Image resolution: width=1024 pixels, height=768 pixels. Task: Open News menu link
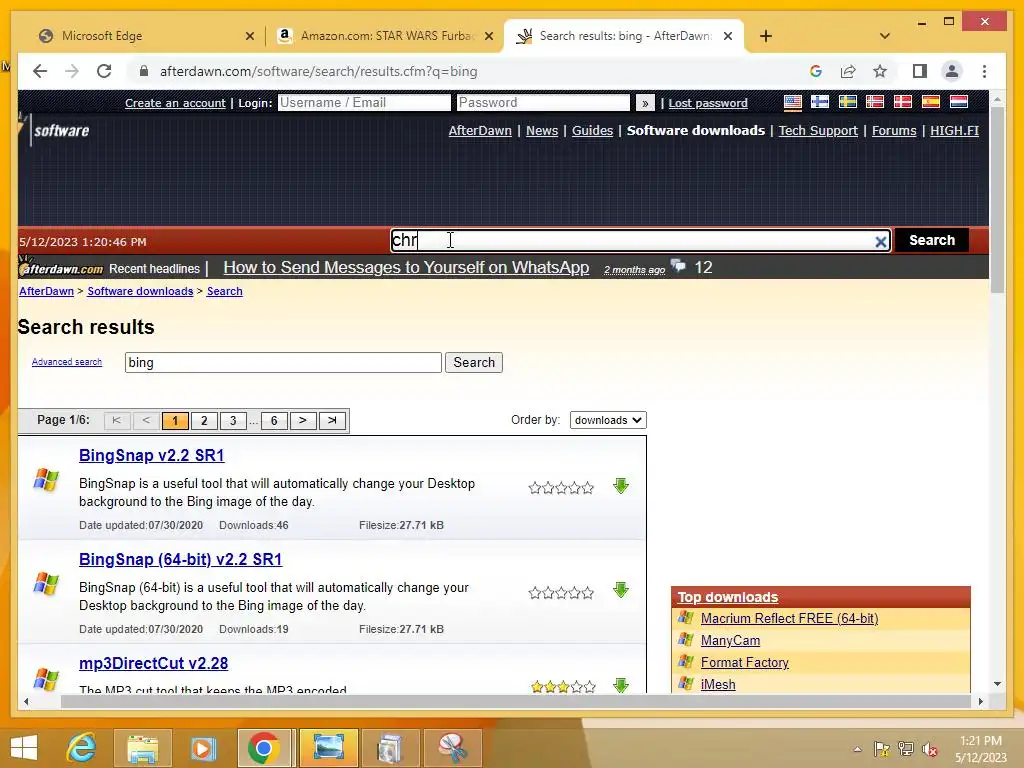(x=542, y=131)
